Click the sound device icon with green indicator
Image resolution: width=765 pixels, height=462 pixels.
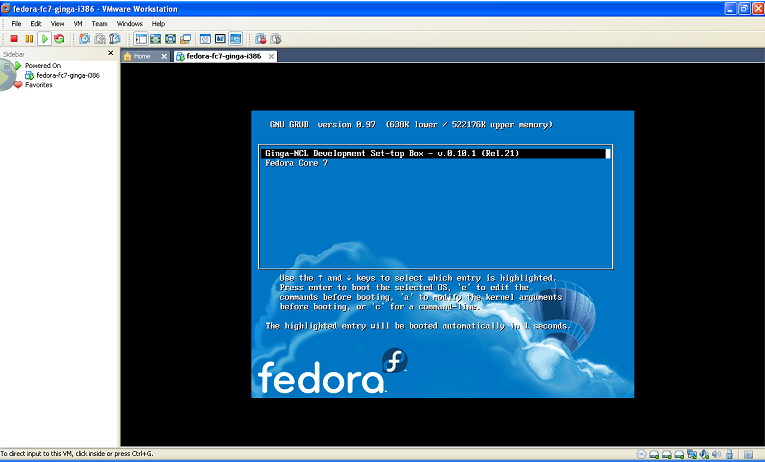704,455
